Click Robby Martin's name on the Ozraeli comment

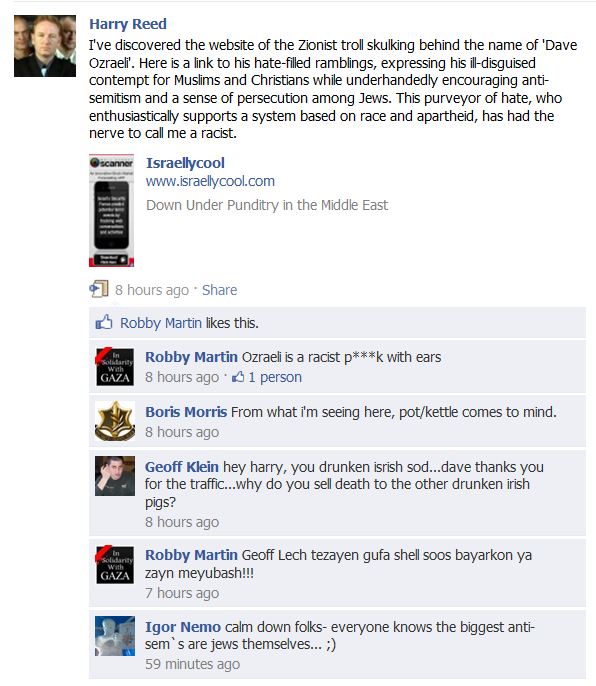[191, 357]
